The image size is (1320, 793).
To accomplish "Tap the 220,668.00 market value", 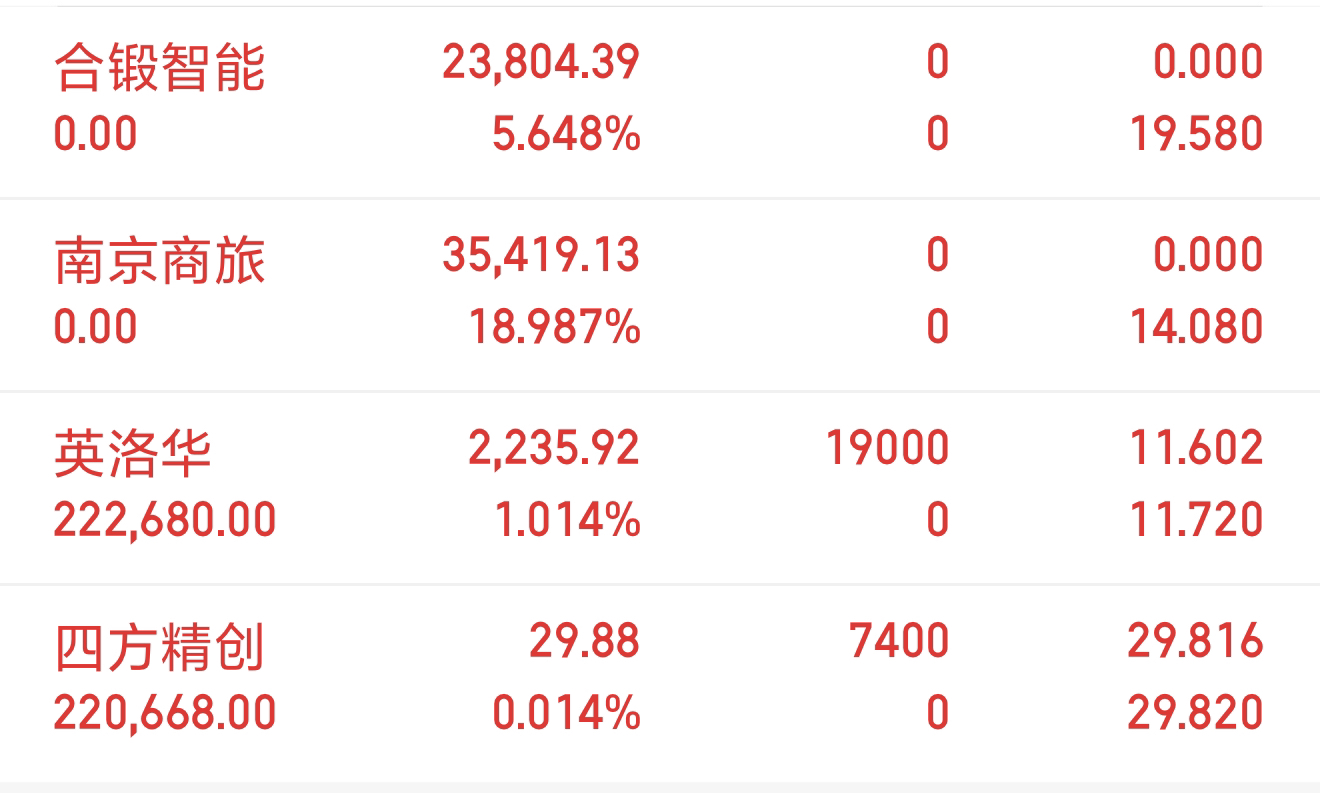I will [x=165, y=713].
